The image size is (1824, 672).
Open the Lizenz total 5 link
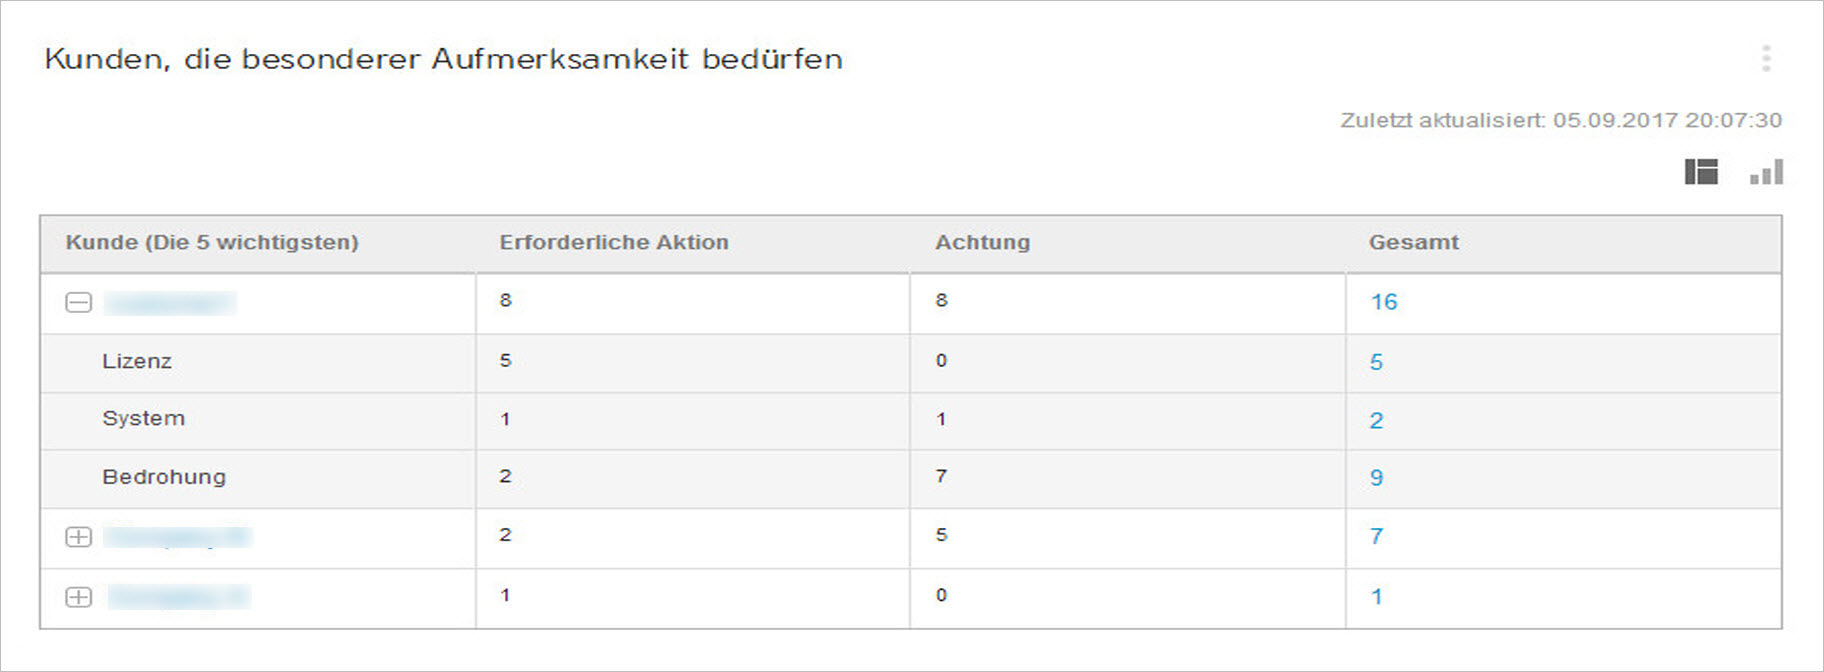tap(1376, 362)
